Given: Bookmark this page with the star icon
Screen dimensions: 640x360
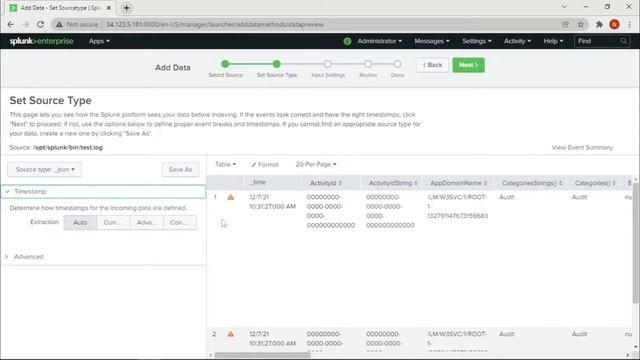Looking at the screenshot, I should 581,24.
